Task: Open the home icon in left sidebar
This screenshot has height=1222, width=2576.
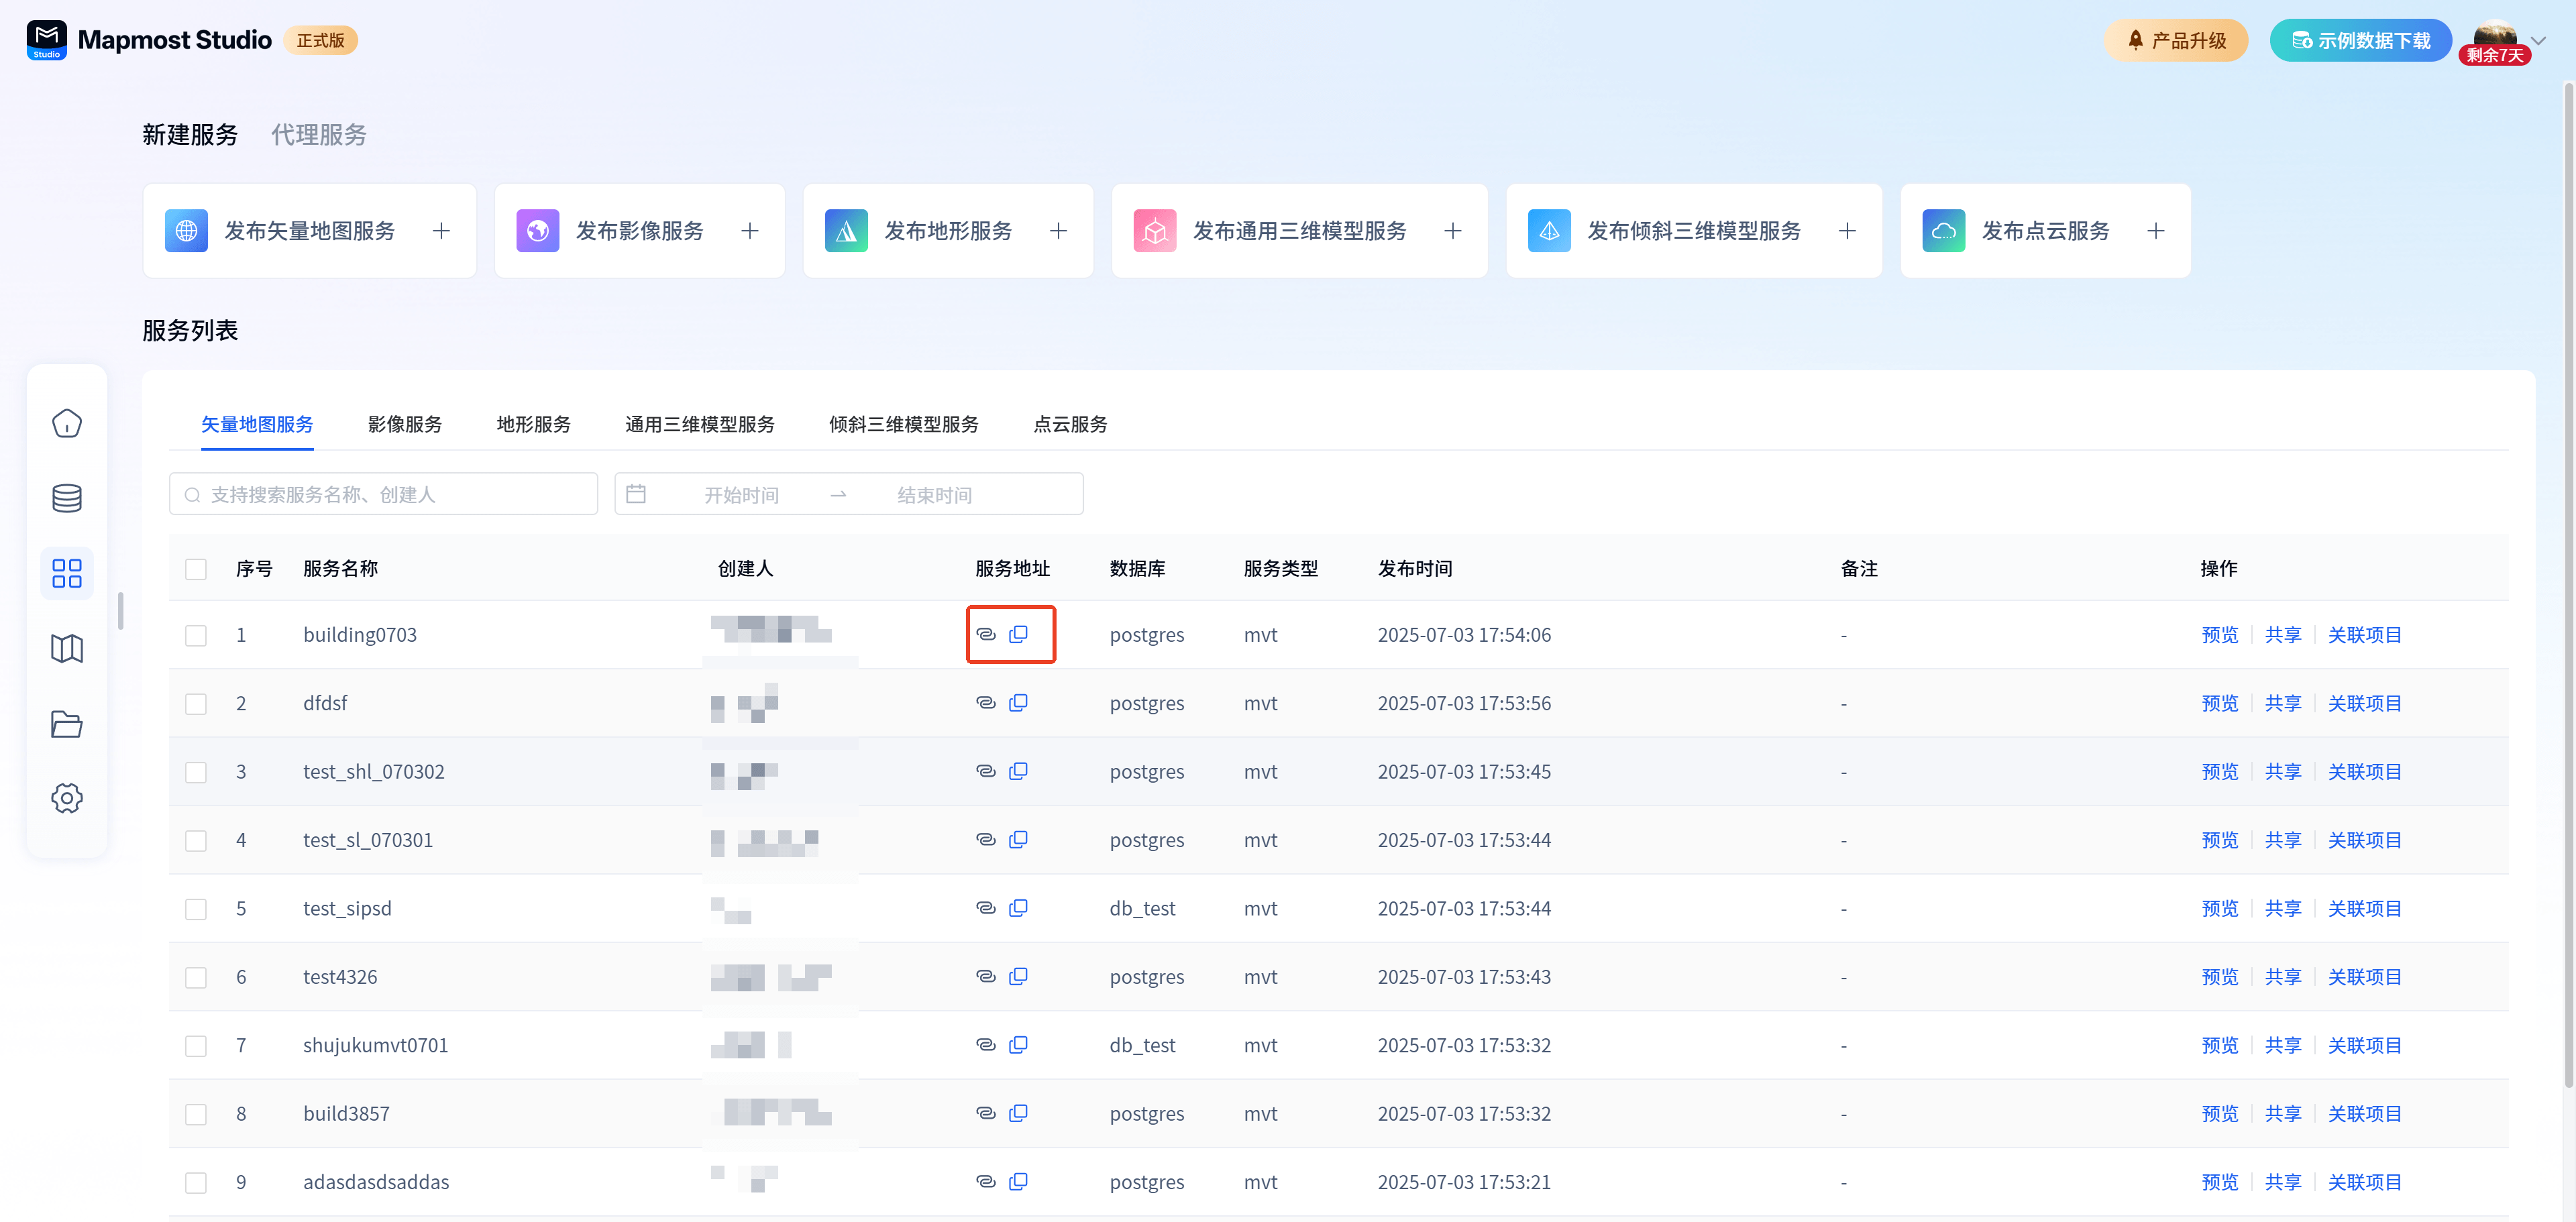Action: click(x=67, y=423)
